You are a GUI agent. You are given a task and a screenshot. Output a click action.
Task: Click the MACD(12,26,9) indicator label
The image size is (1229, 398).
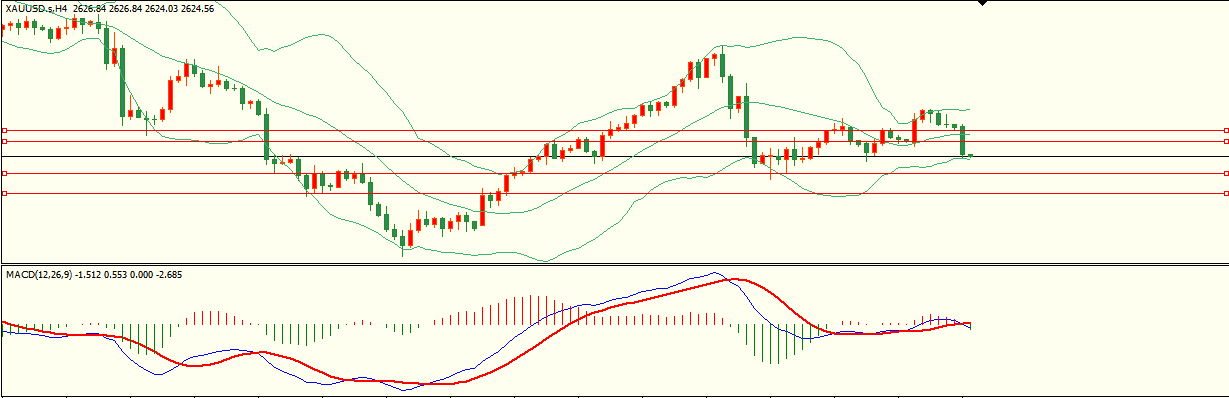(39, 274)
